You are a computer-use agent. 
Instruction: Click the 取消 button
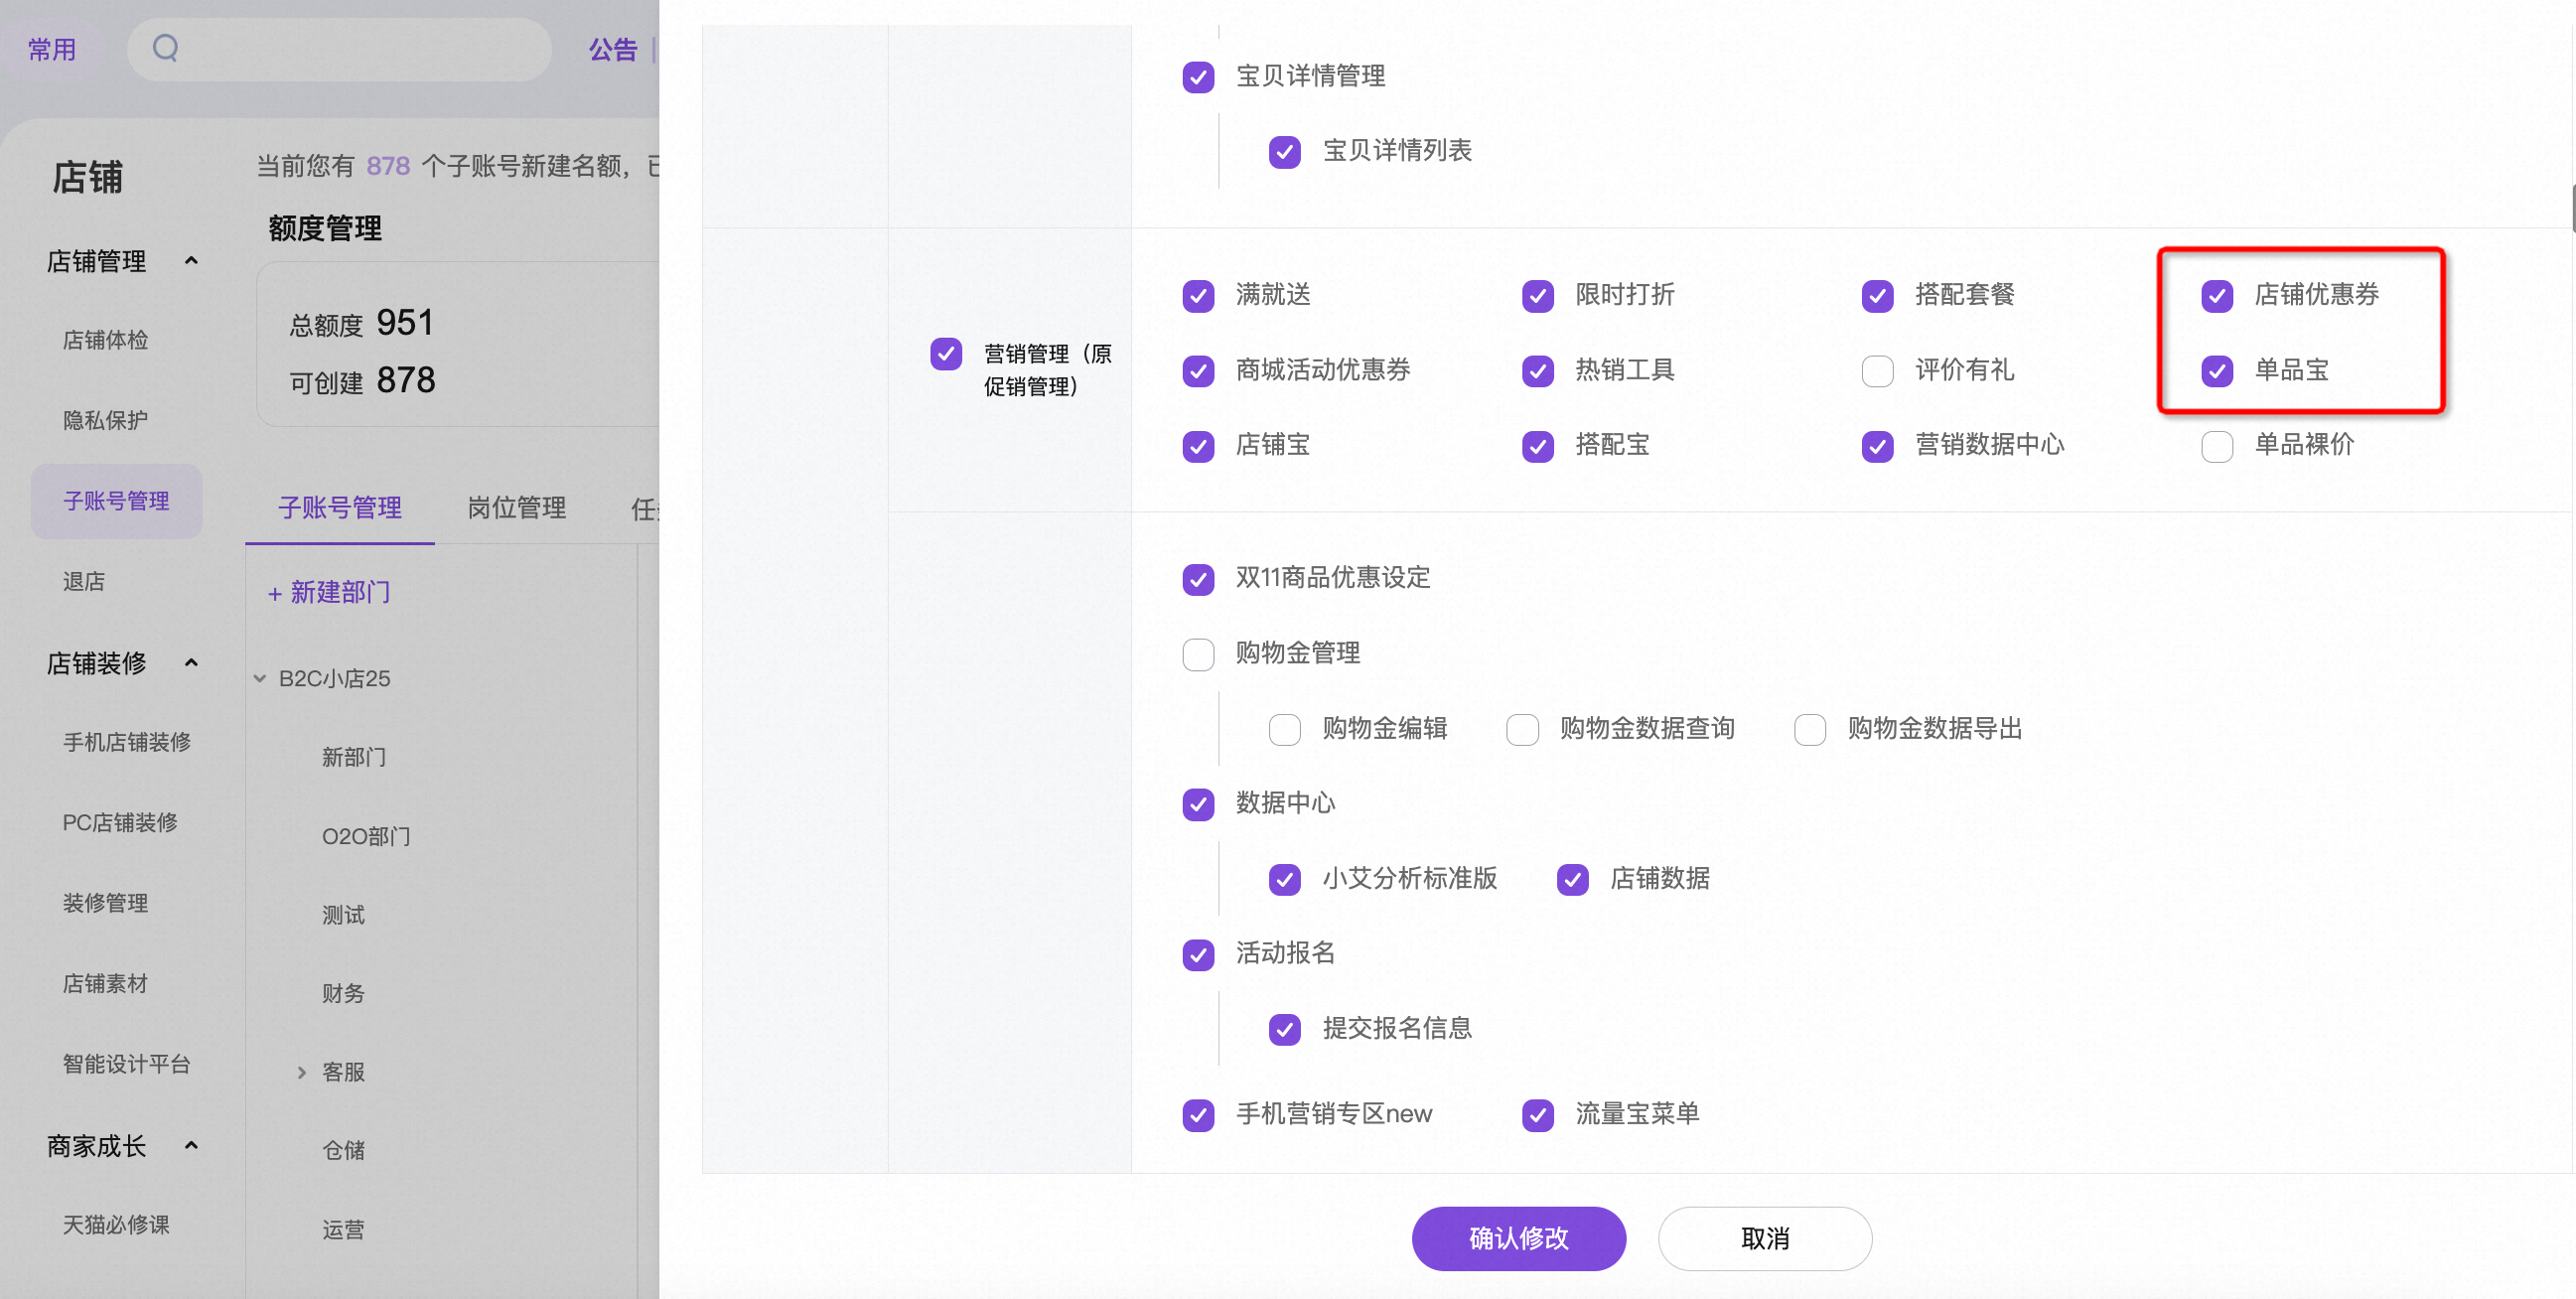1765,1238
